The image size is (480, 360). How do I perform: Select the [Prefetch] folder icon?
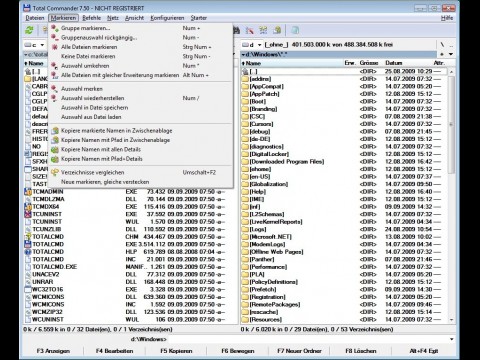[245, 289]
